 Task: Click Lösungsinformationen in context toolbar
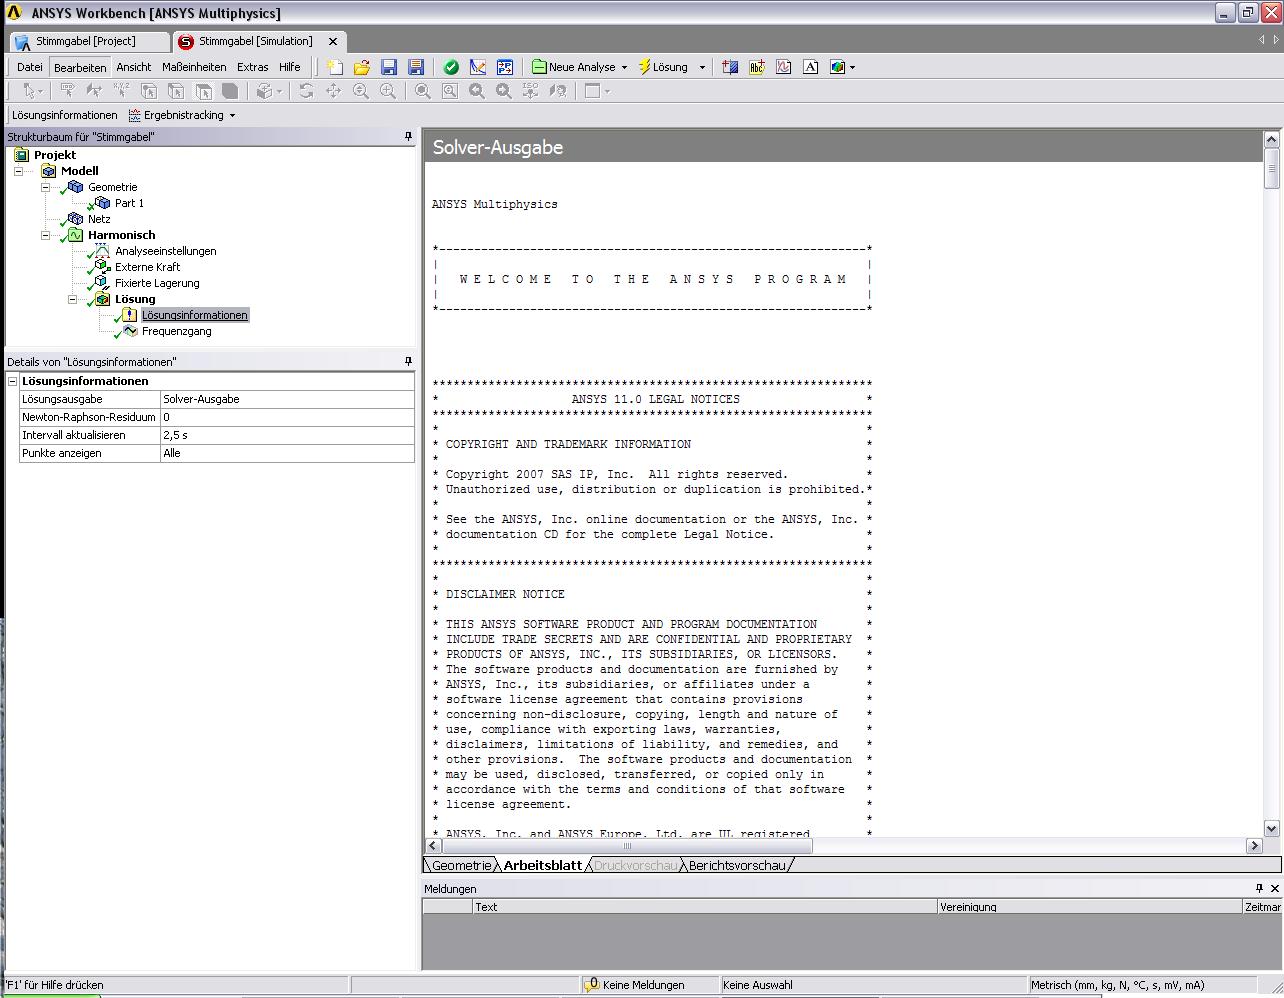65,115
